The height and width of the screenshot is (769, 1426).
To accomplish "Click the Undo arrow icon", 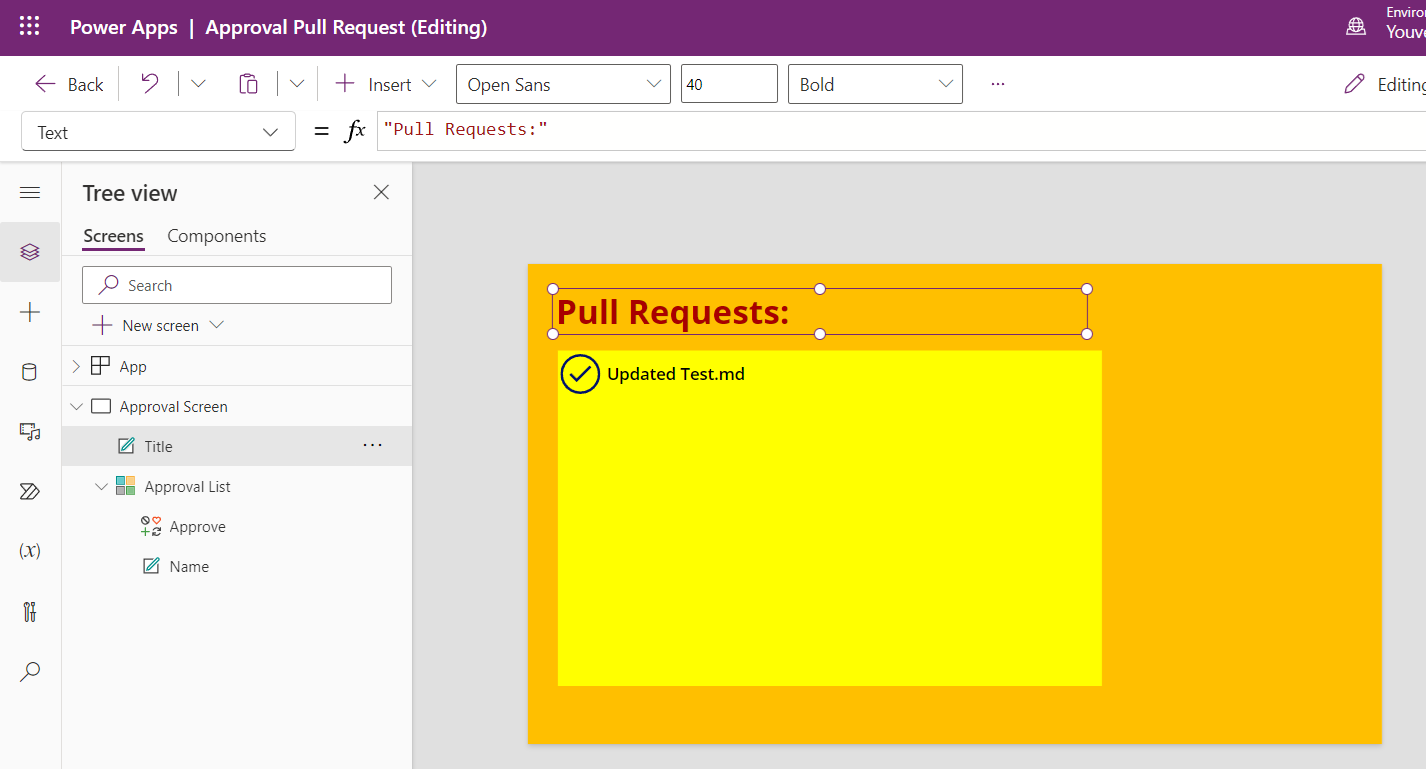I will 146,84.
